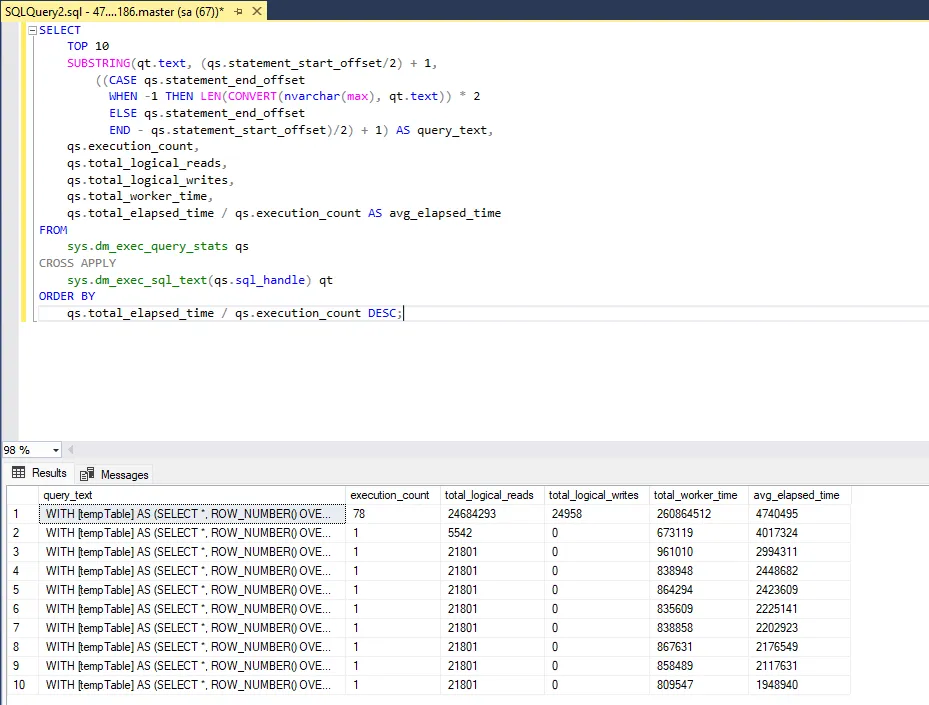Switch to the Messages tab
The height and width of the screenshot is (705, 929).
(115, 475)
